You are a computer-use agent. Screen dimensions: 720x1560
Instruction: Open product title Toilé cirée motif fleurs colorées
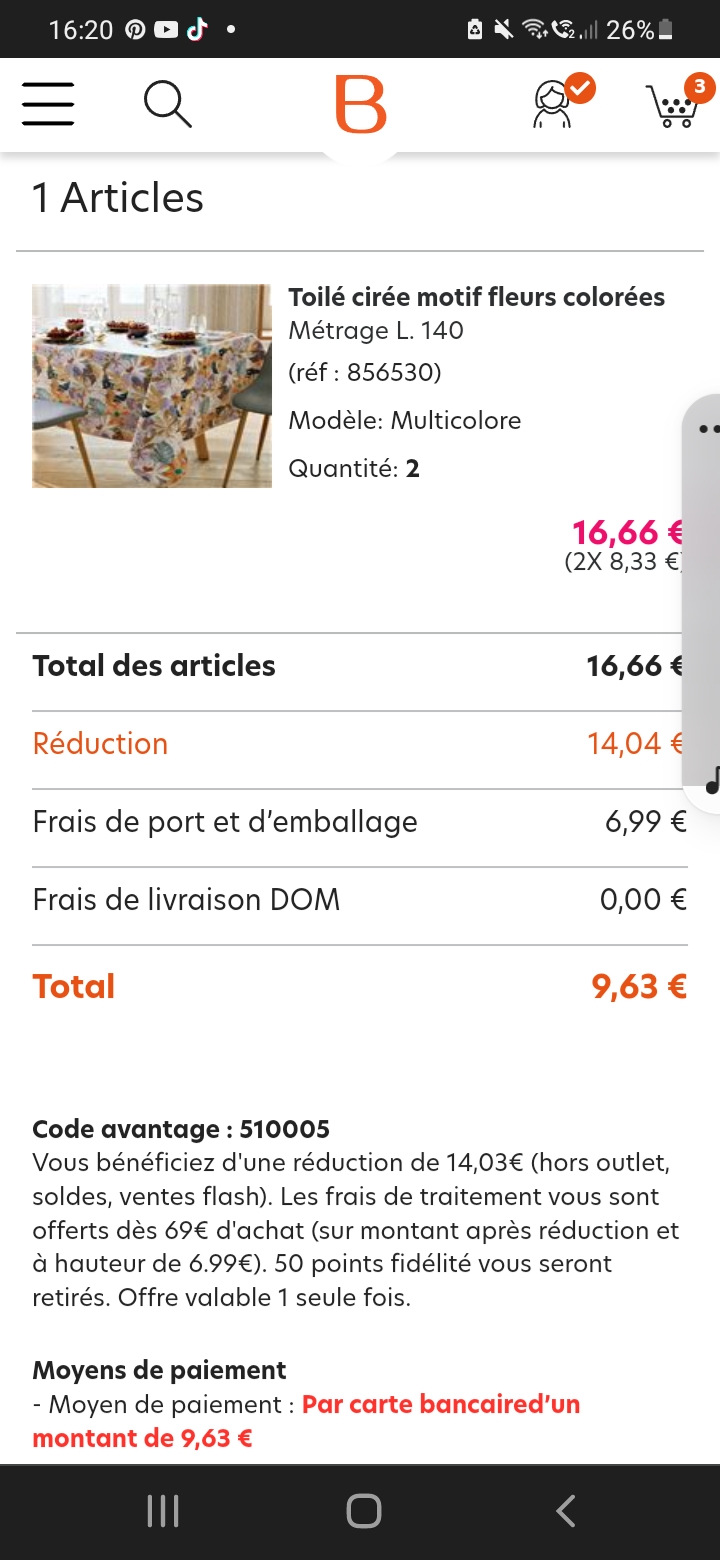click(x=476, y=297)
